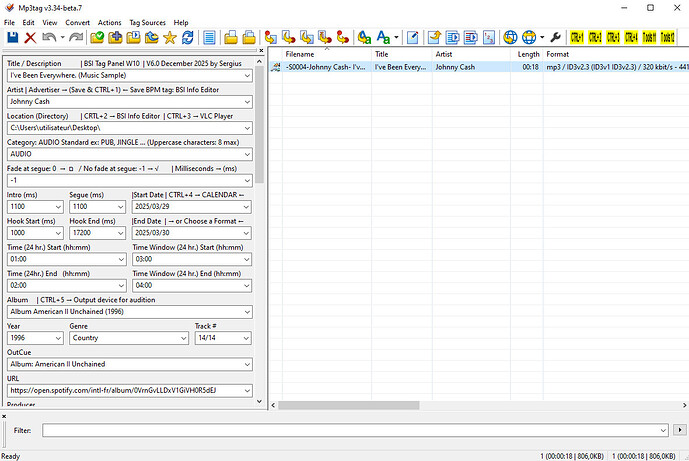
Task: Open the Title / Description dropdown
Action: point(247,76)
